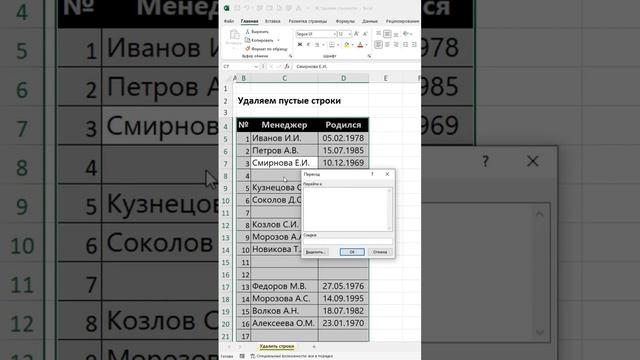Click the Top Align icon
Viewport: 640px width, 360px height.
(x=378, y=34)
